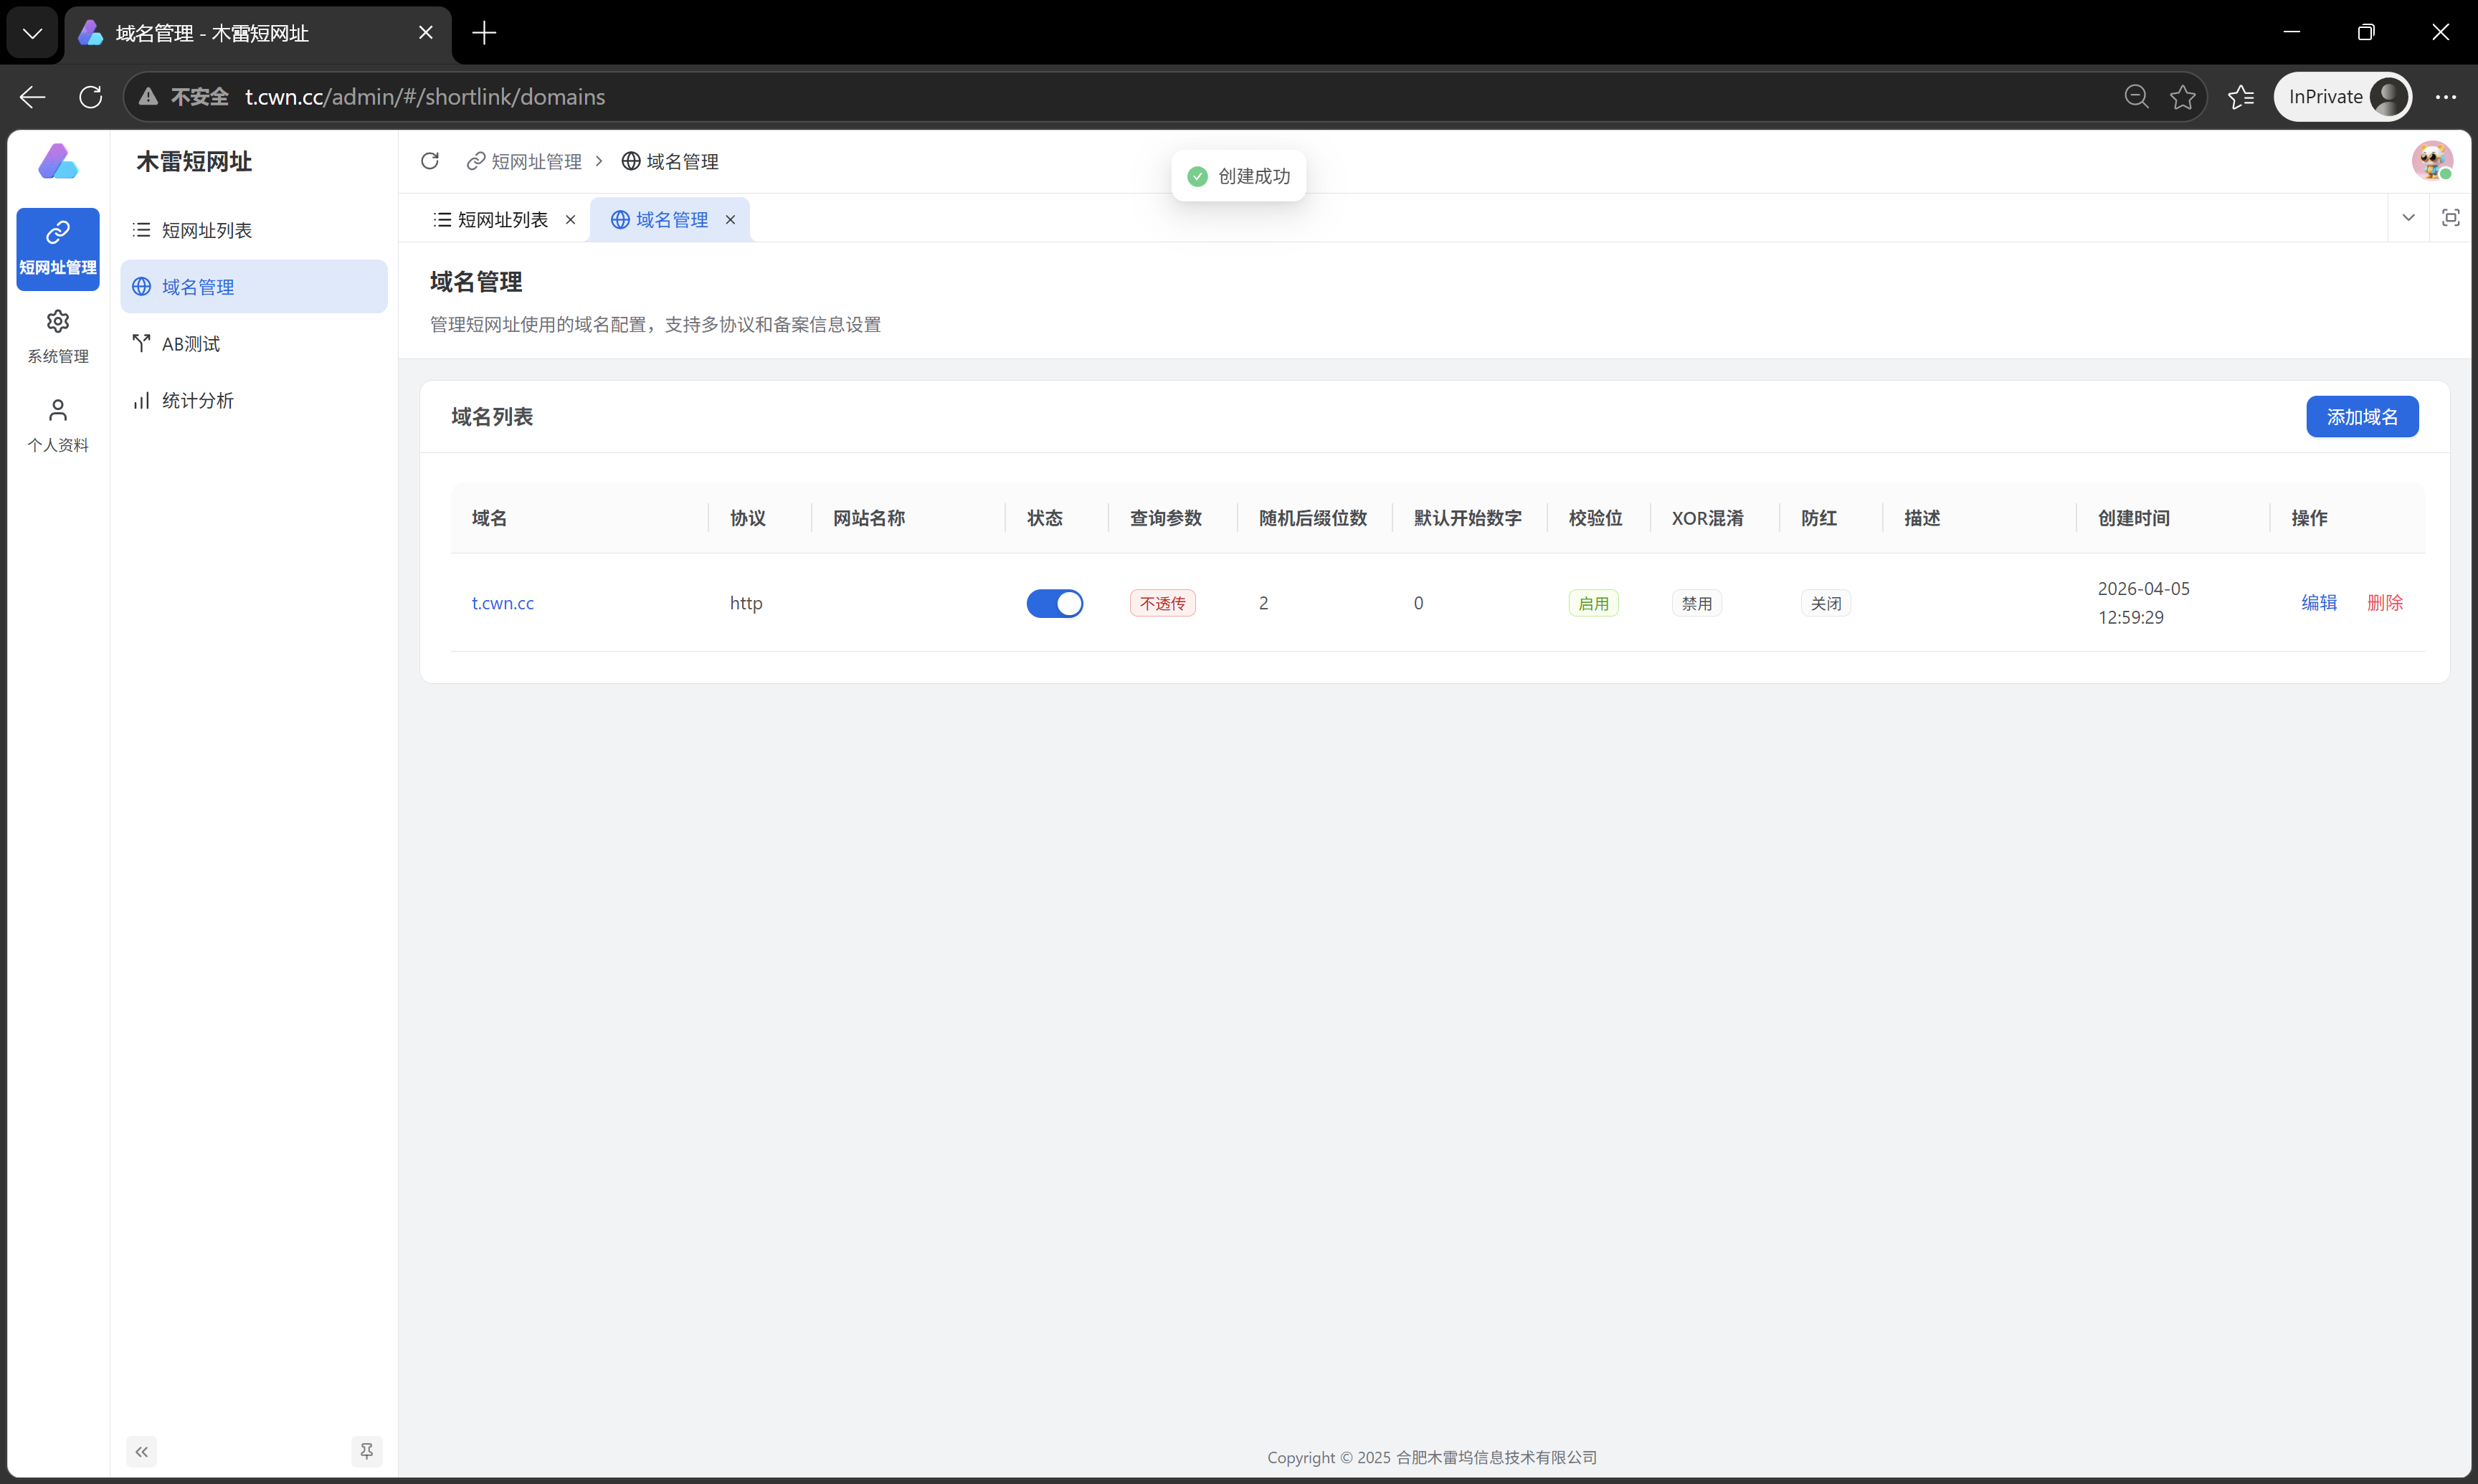The width and height of the screenshot is (2478, 1484).
Task: Toggle fullscreen content icon at tab bar right
Action: [x=2450, y=218]
